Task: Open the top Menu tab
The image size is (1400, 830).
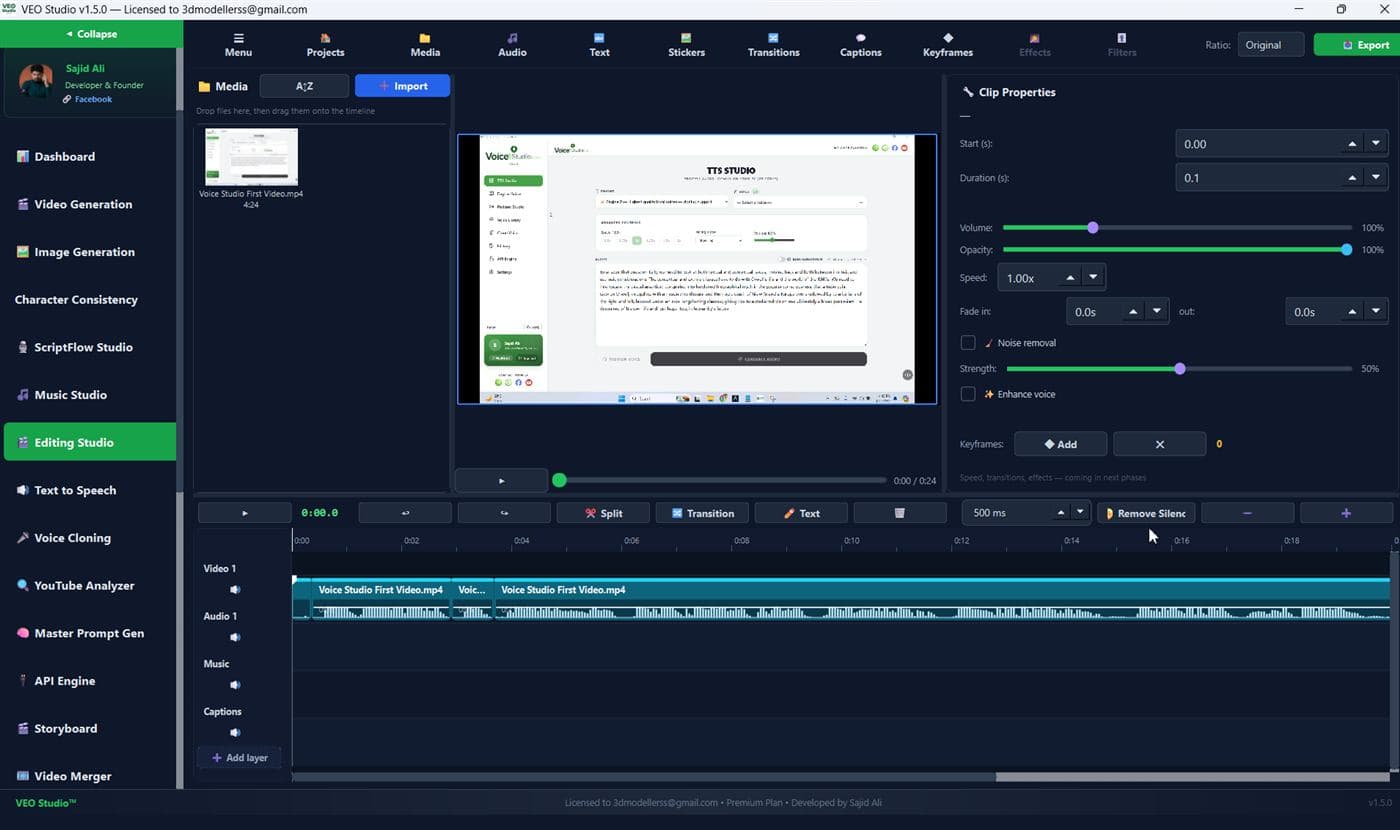Action: (238, 45)
